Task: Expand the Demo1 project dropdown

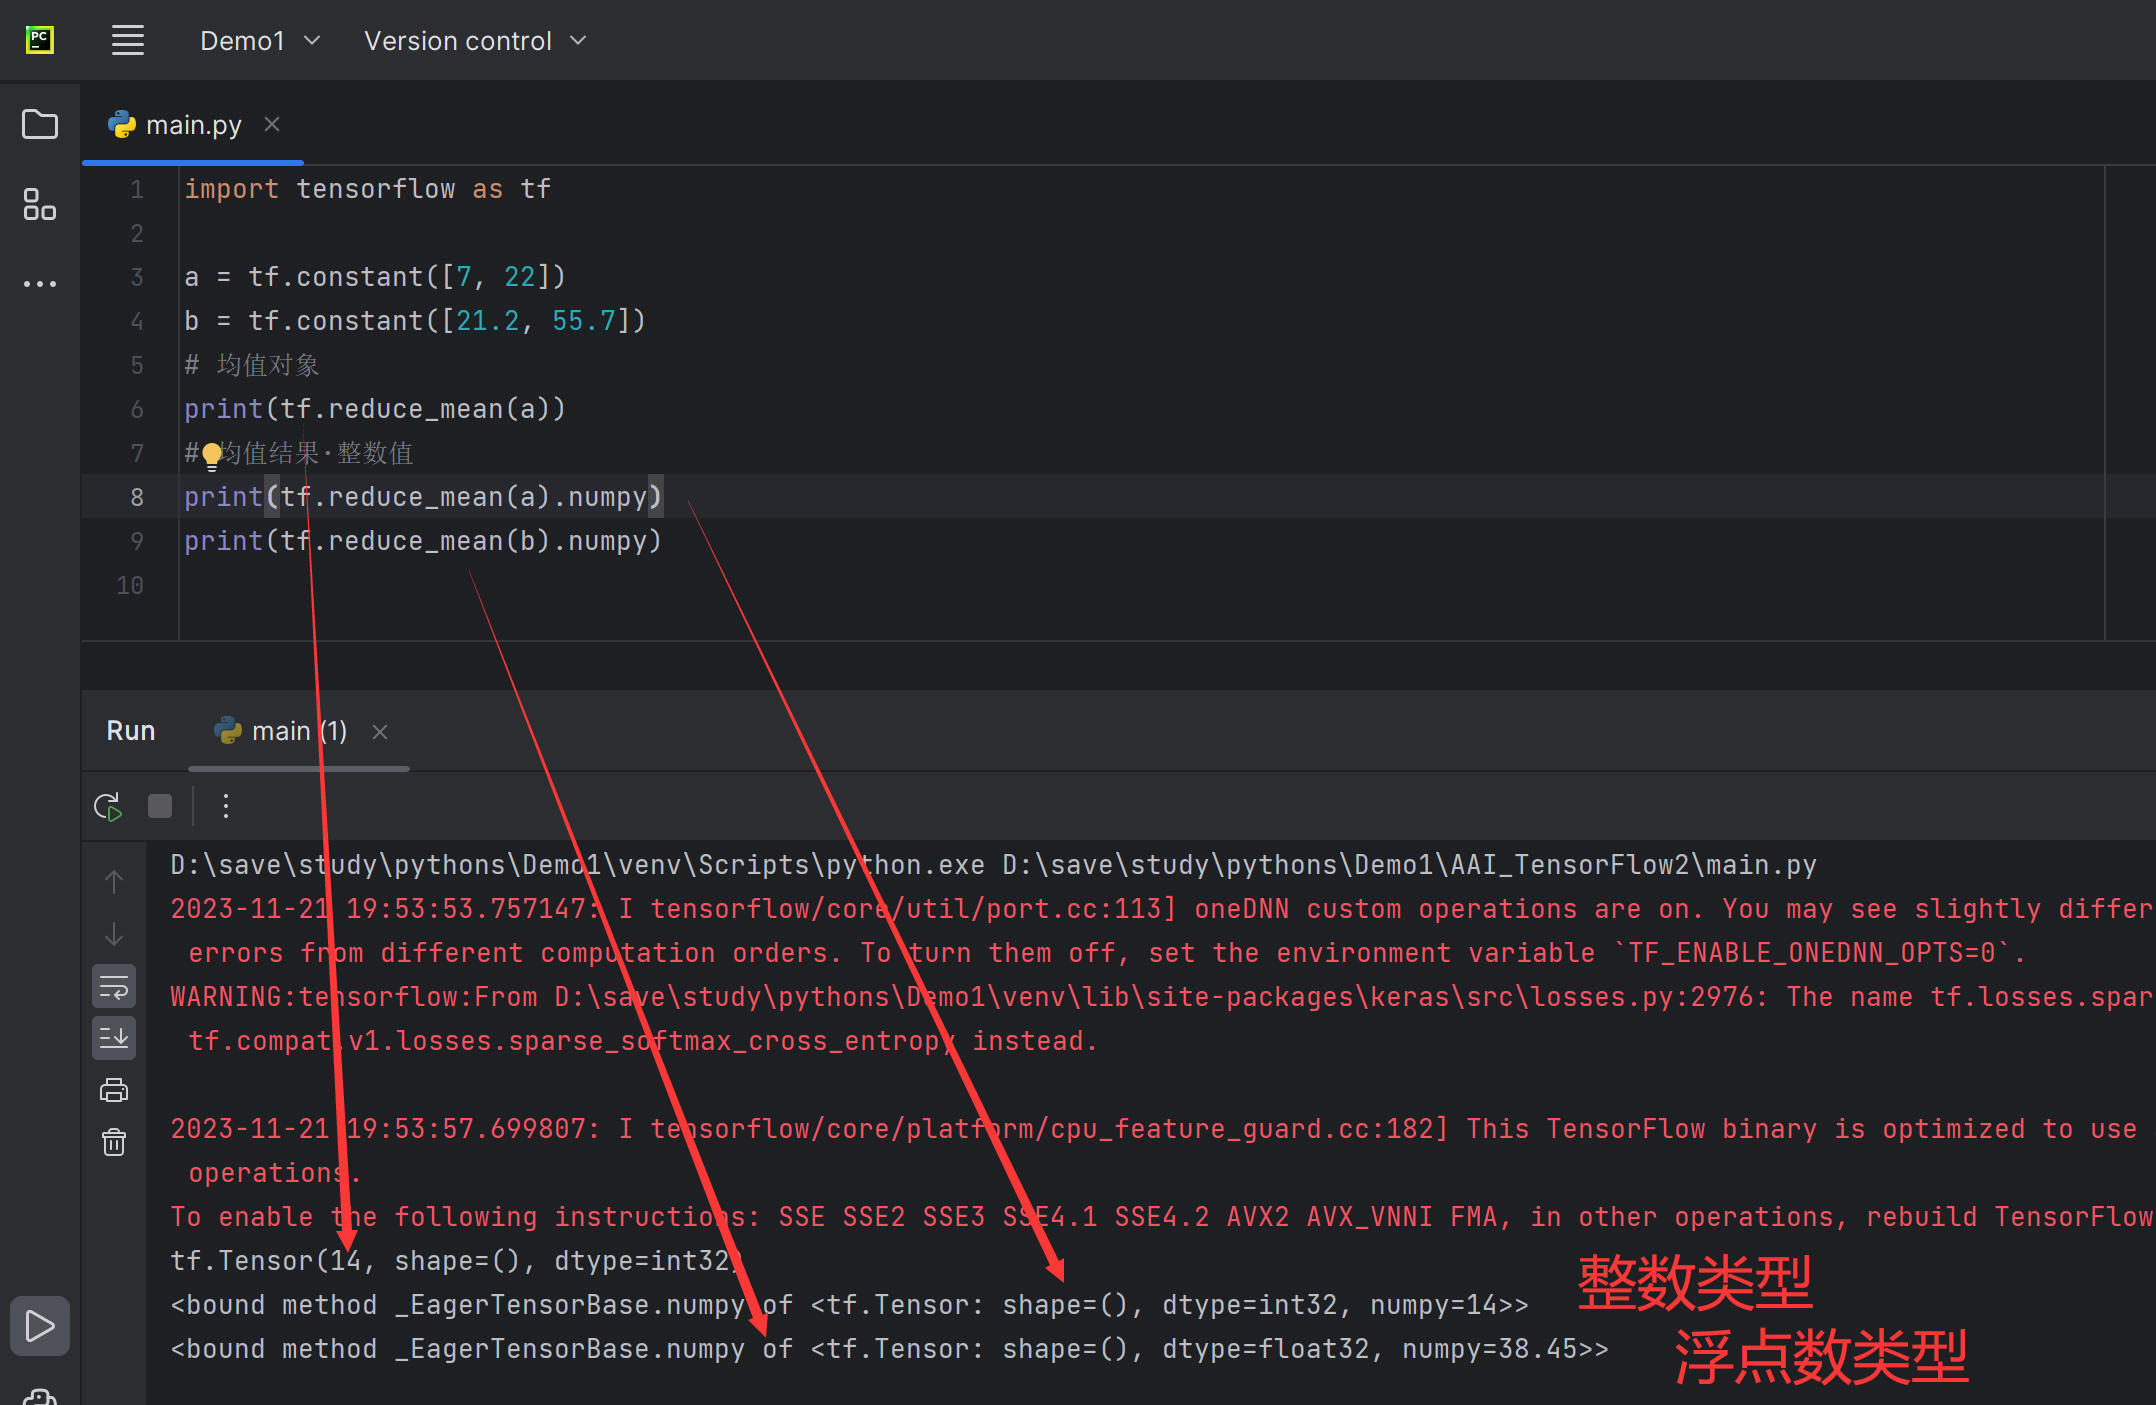Action: click(259, 41)
